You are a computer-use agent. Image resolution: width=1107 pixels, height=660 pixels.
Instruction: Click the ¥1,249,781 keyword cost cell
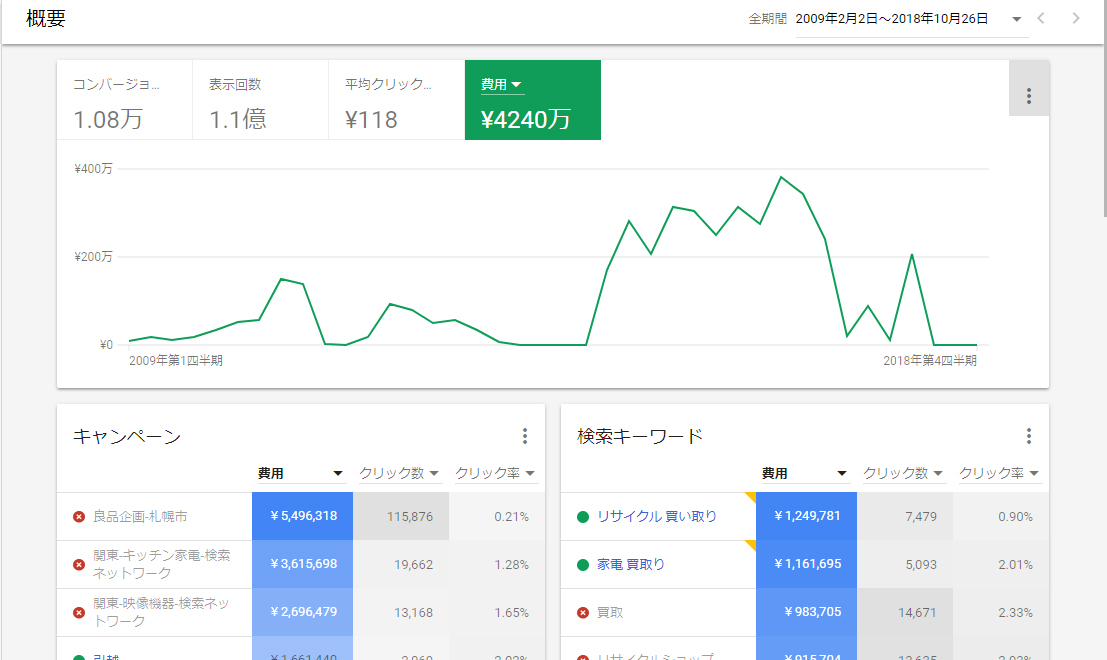[x=806, y=516]
